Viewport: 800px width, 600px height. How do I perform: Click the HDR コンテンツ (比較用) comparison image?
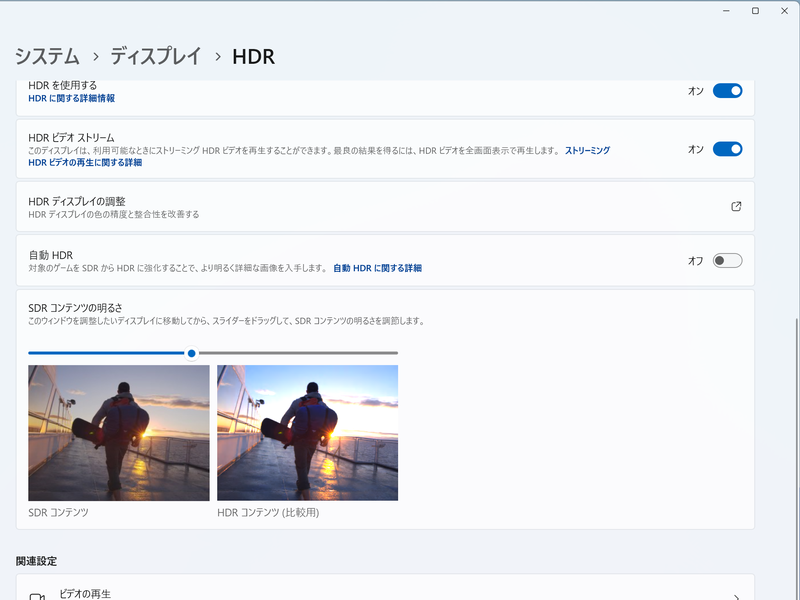(x=306, y=430)
